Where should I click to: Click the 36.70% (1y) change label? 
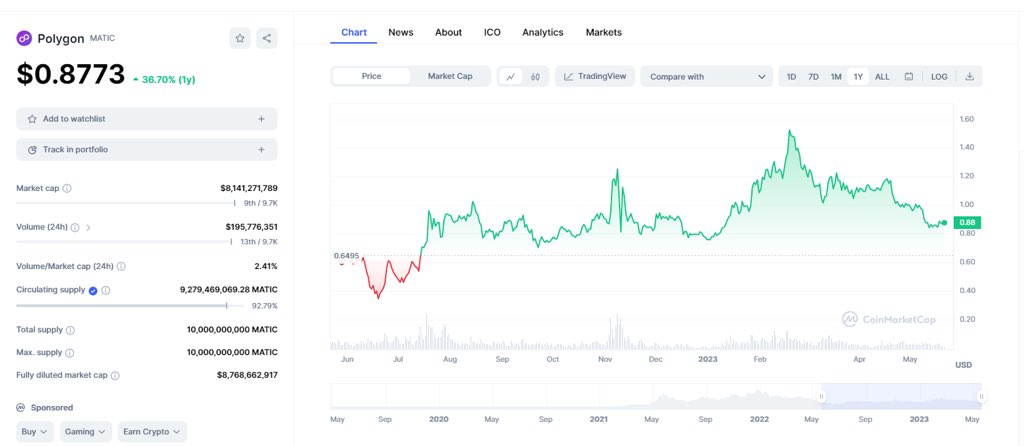(164, 80)
